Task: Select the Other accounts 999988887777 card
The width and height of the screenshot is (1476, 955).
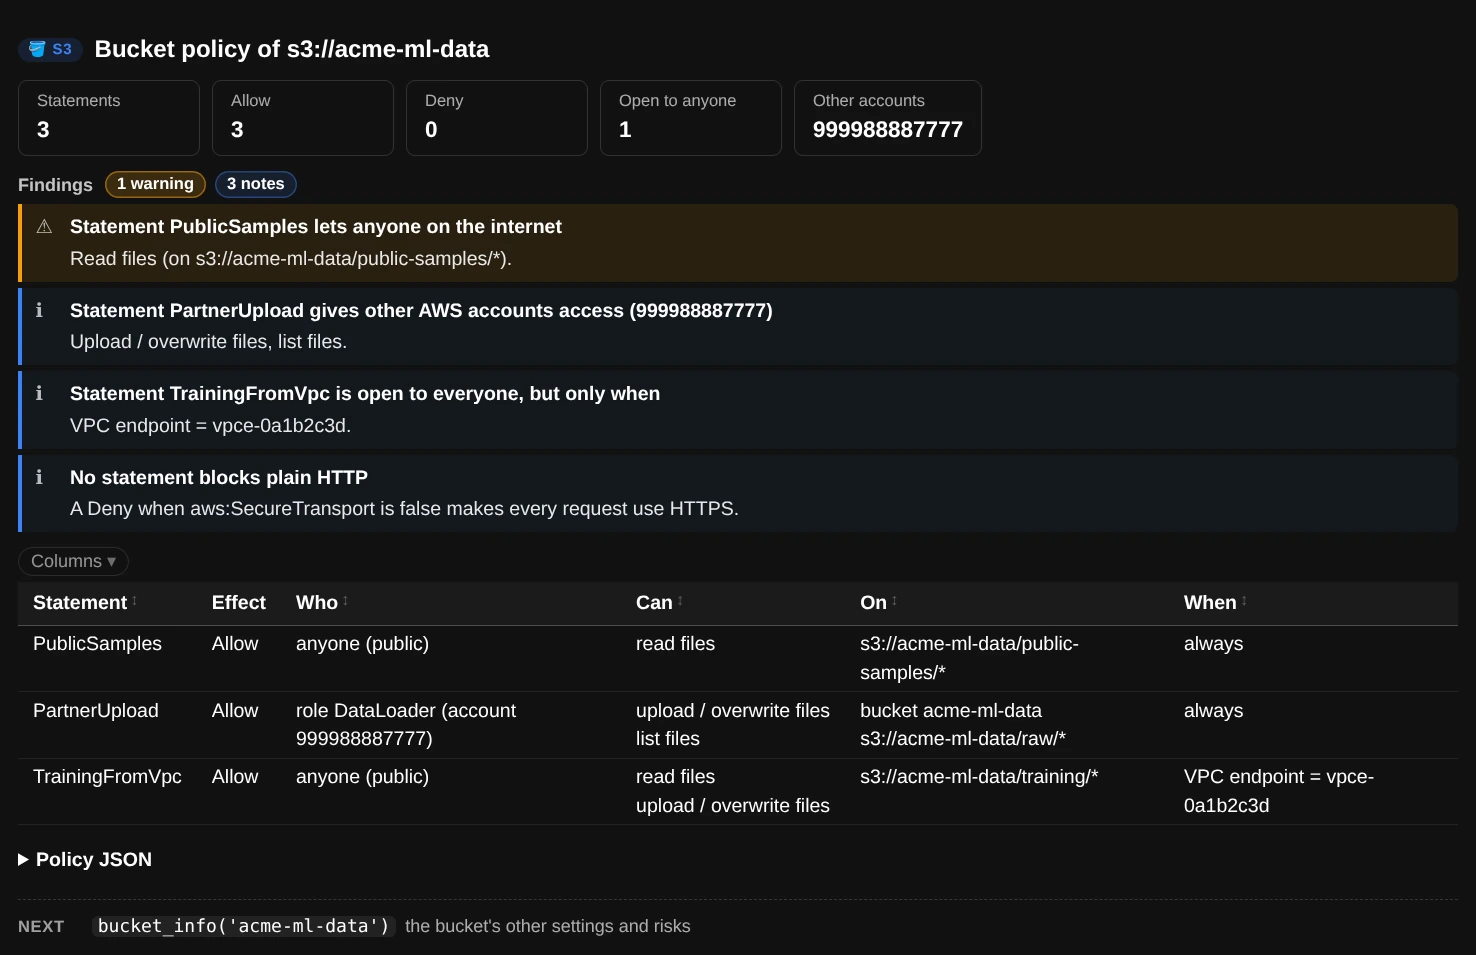Action: click(x=888, y=118)
